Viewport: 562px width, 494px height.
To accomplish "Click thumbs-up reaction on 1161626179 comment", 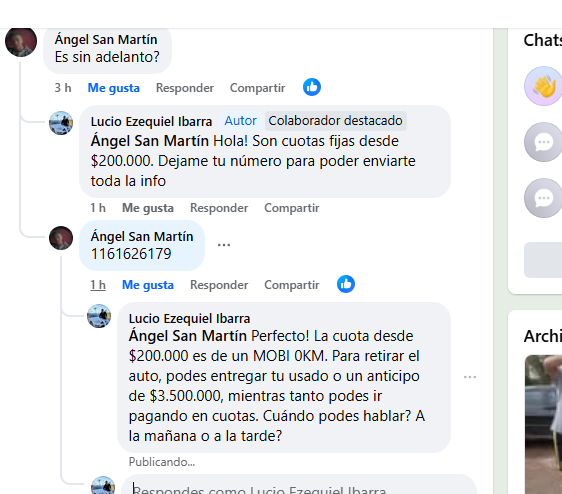I will pyautogui.click(x=346, y=284).
